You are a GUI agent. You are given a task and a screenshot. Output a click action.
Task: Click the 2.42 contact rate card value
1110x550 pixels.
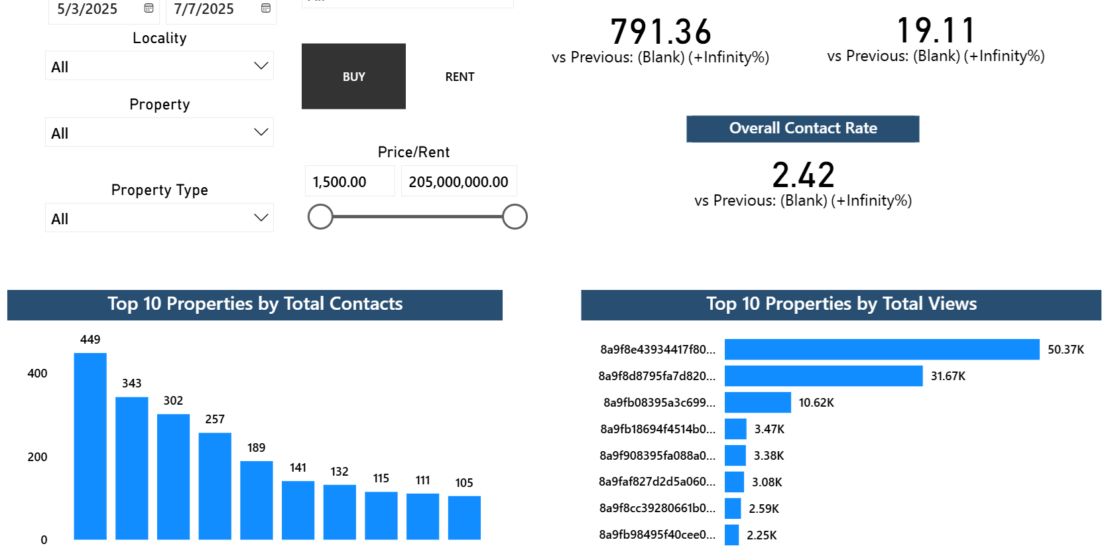(803, 175)
